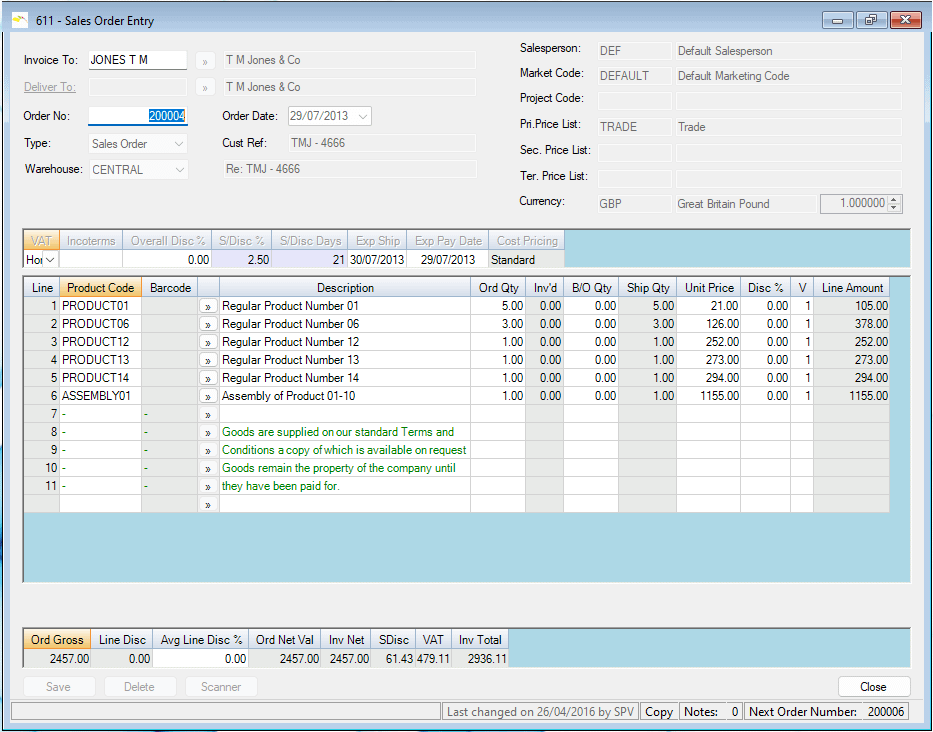Click the Product Code column header
This screenshot has width=933, height=732.
coord(100,288)
